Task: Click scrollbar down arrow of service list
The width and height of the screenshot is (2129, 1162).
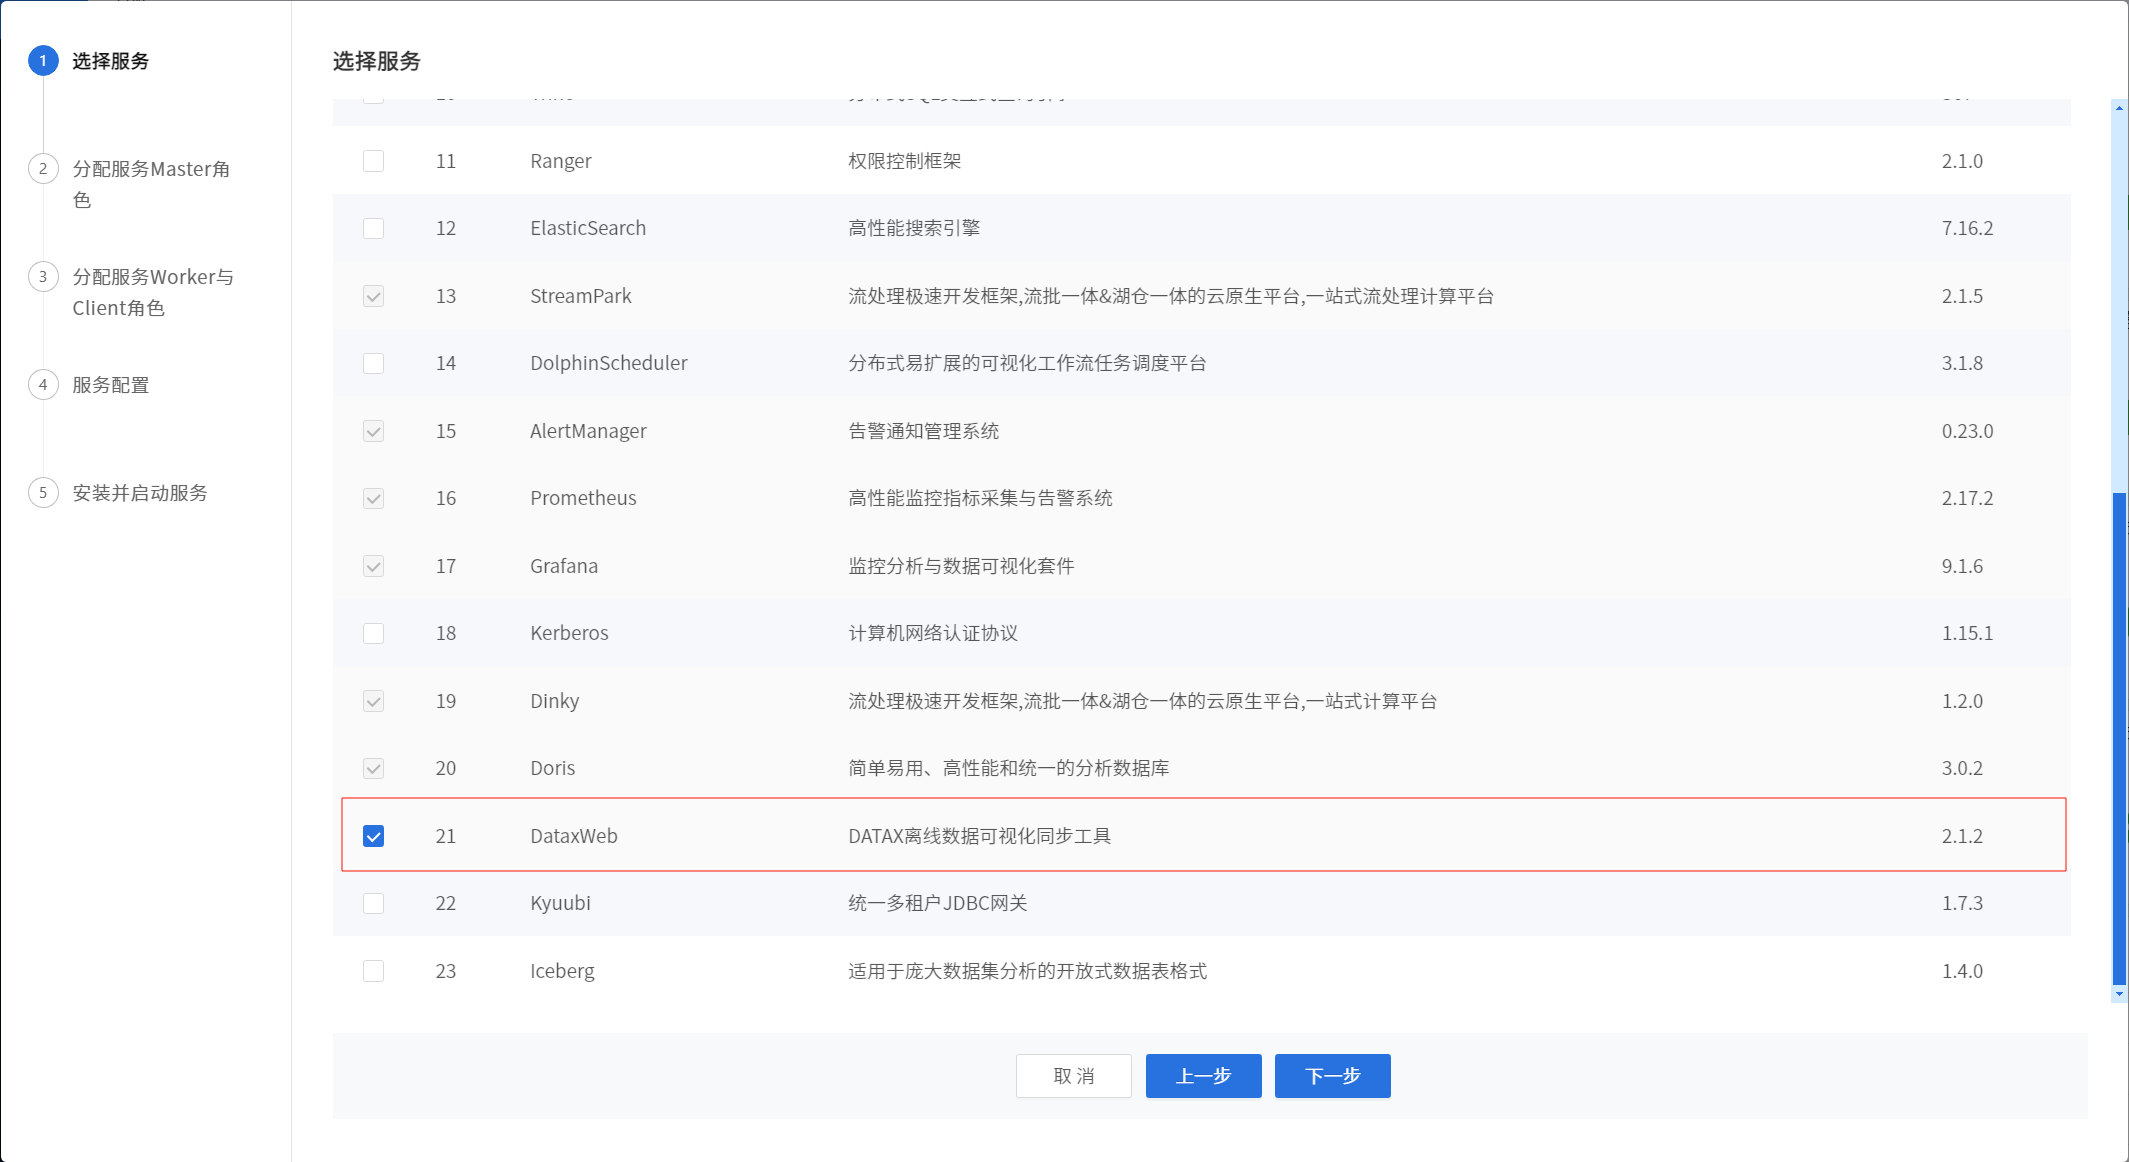Action: [2119, 994]
